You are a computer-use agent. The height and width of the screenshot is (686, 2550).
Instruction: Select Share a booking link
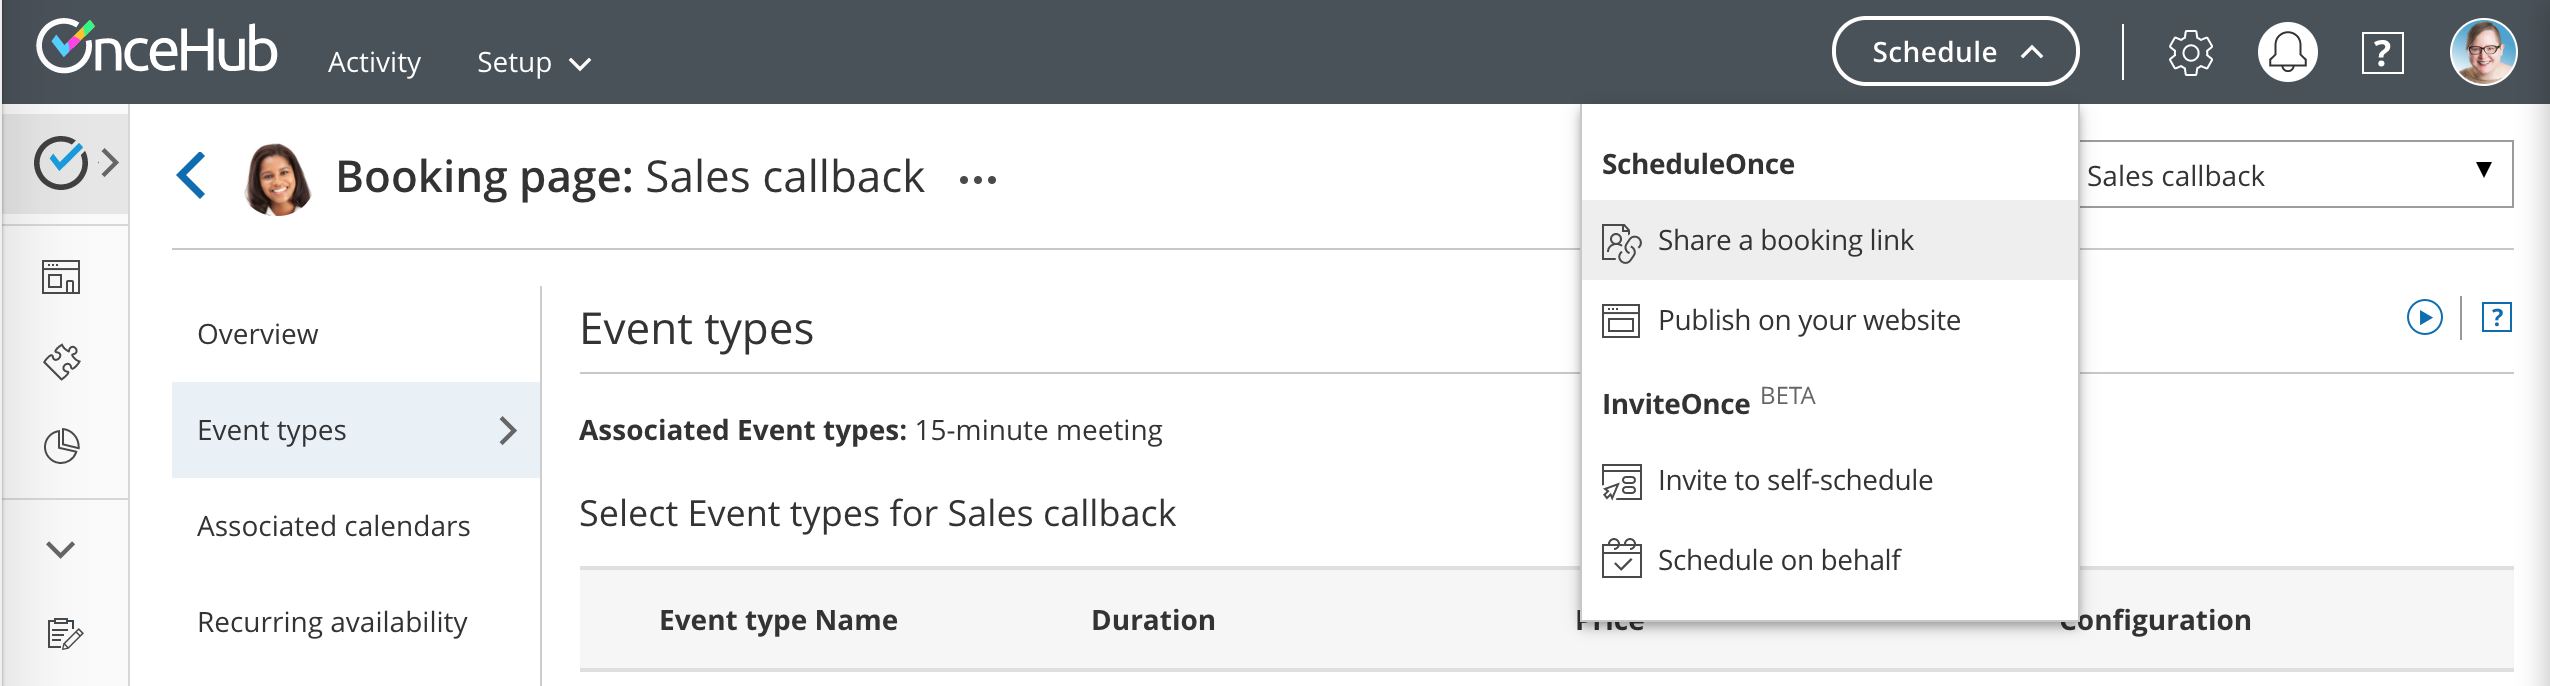[1785, 240]
